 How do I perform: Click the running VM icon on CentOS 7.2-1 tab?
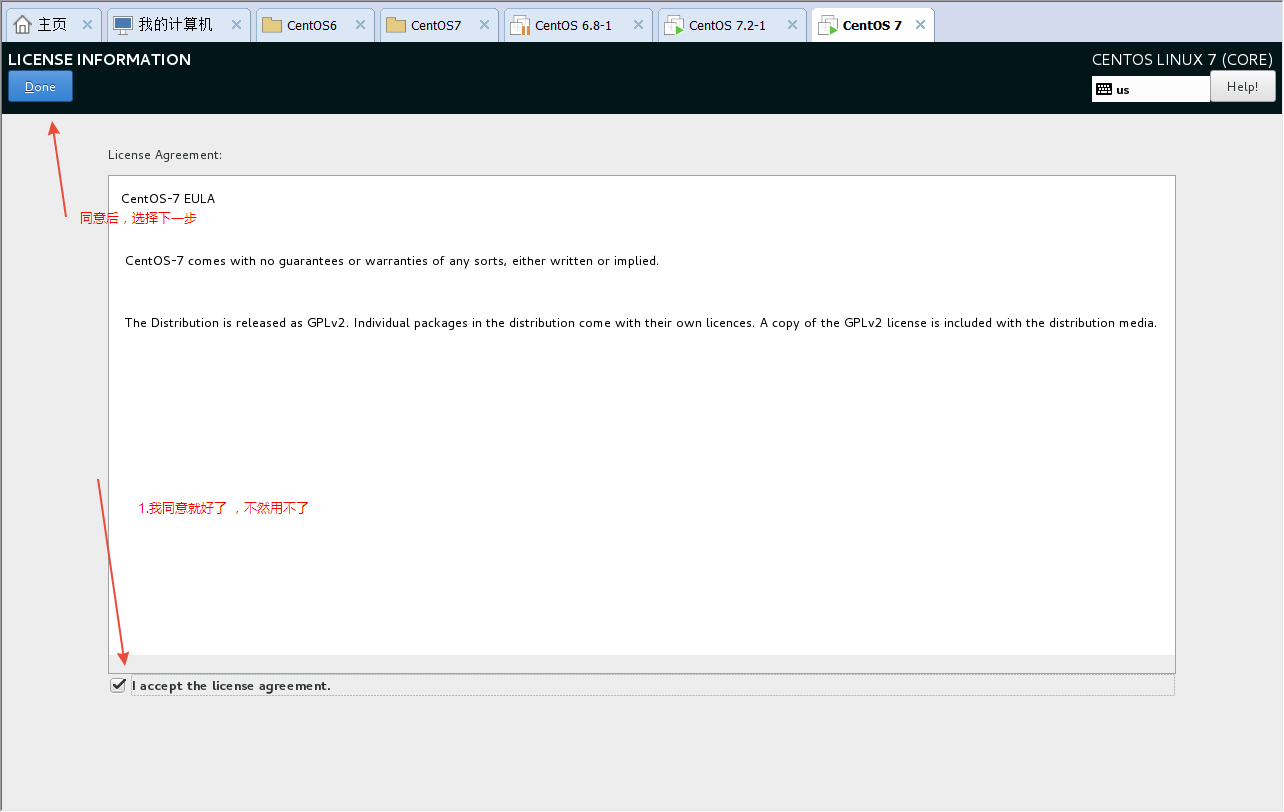click(x=674, y=25)
